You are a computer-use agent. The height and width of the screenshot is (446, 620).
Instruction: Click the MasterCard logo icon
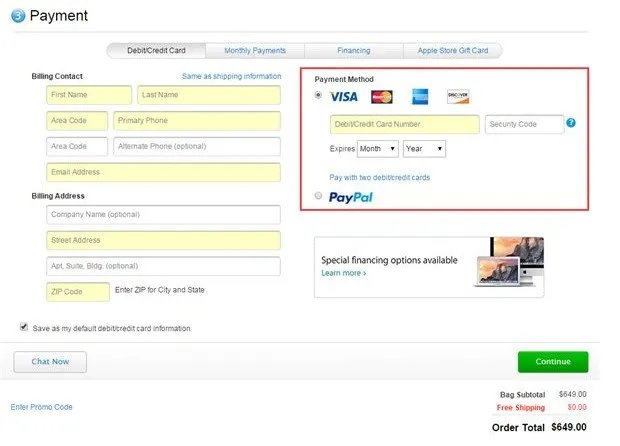coord(382,97)
